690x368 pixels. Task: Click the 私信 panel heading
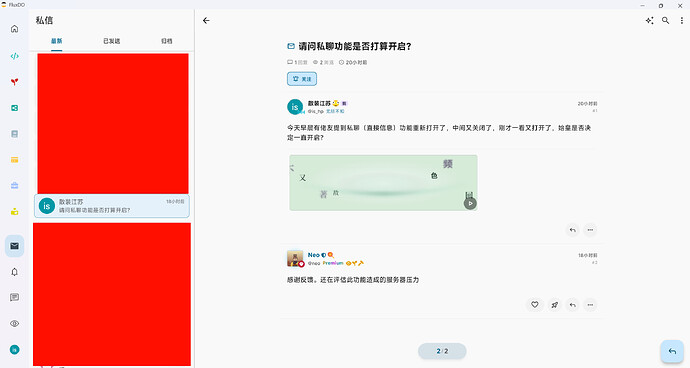(44, 20)
